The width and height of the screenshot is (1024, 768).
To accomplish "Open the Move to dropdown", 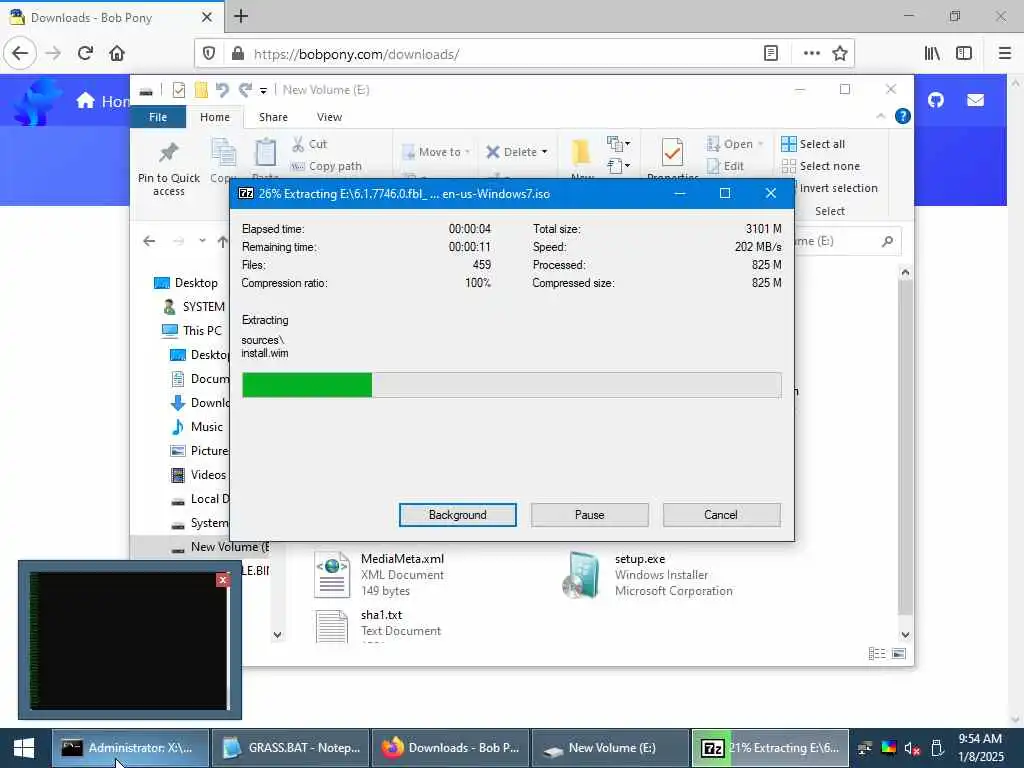I will [436, 152].
